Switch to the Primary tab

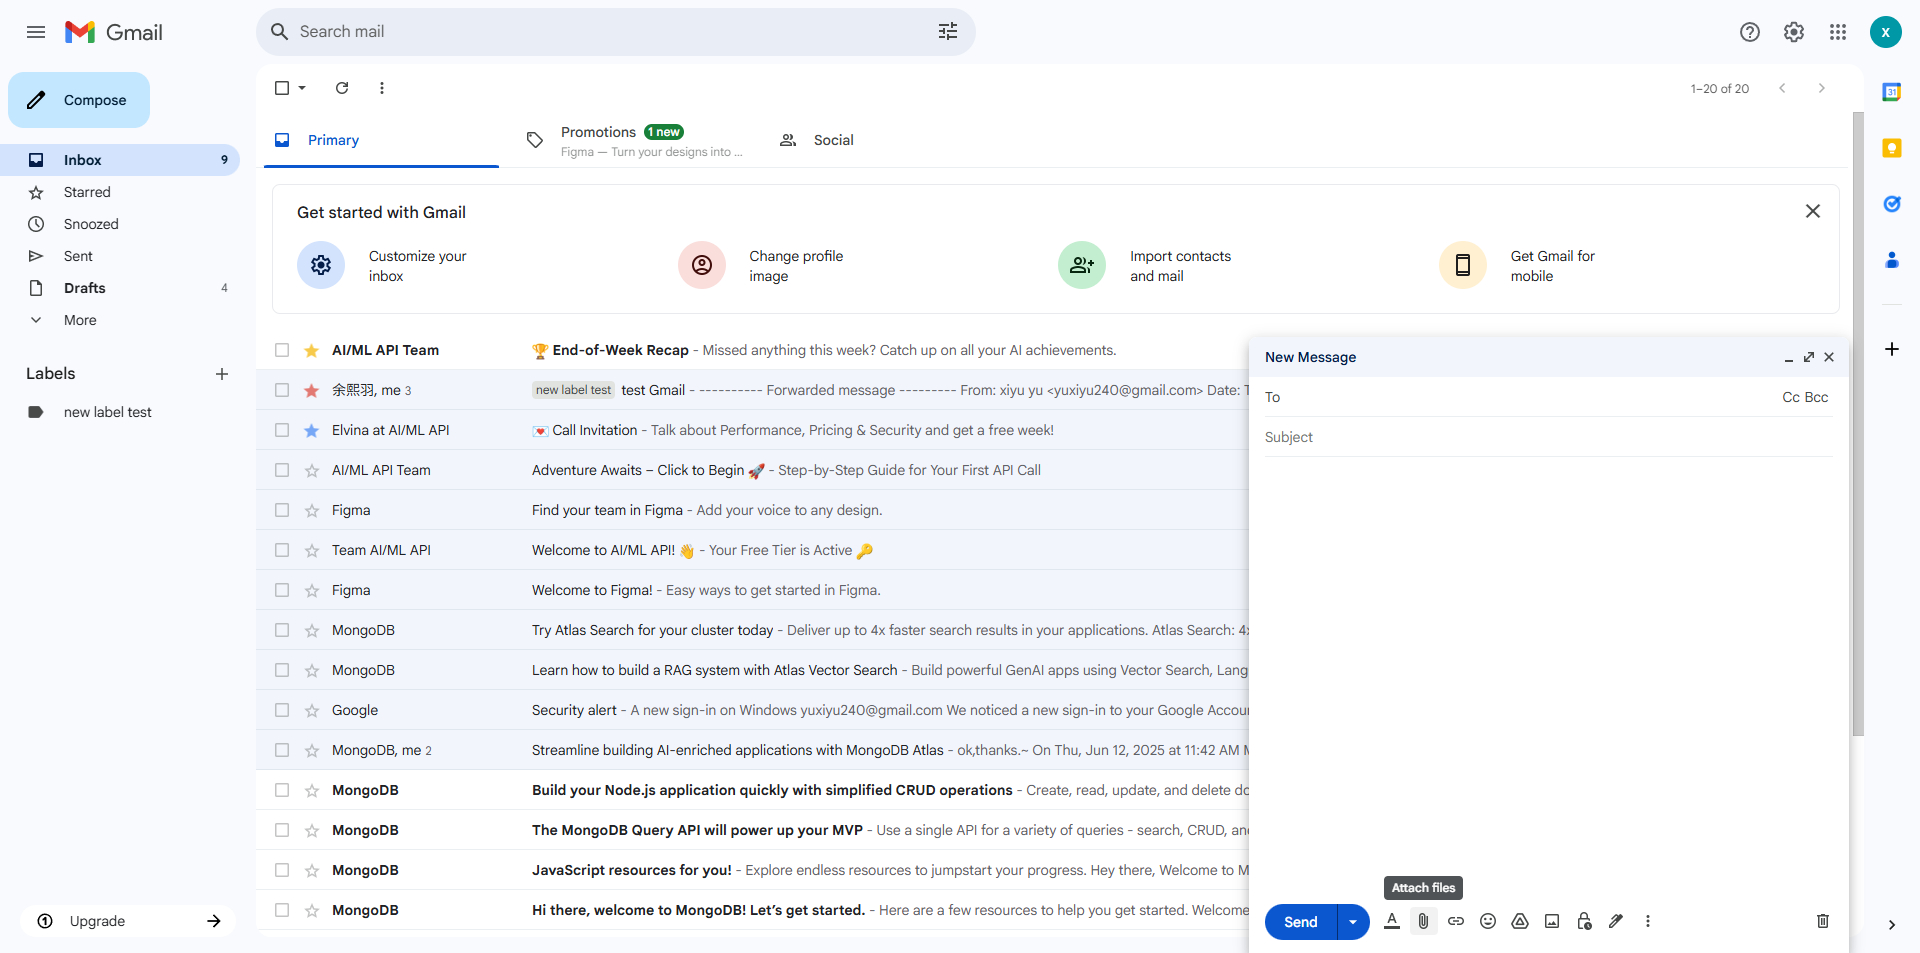[x=381, y=140]
